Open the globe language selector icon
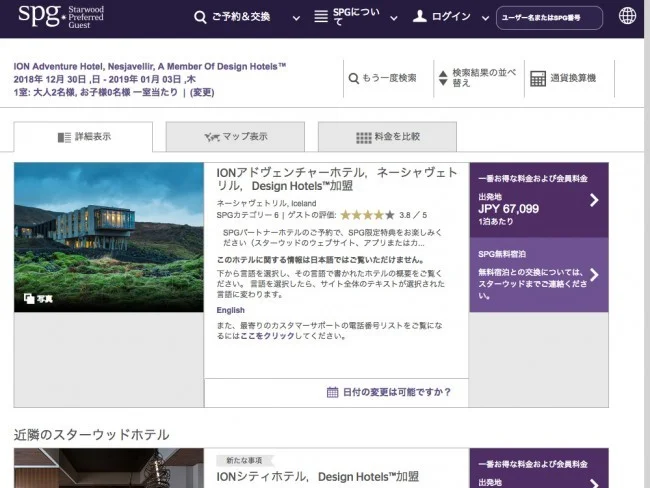Viewport: 650px width, 488px height. 628,17
